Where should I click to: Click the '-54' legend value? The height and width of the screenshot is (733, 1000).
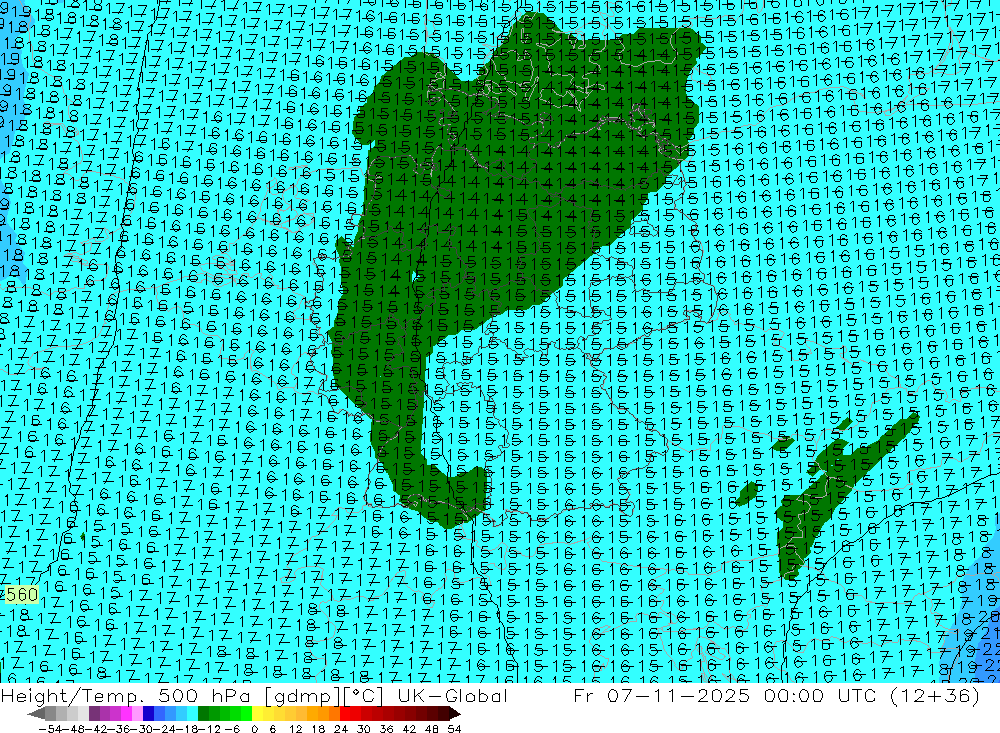50,729
